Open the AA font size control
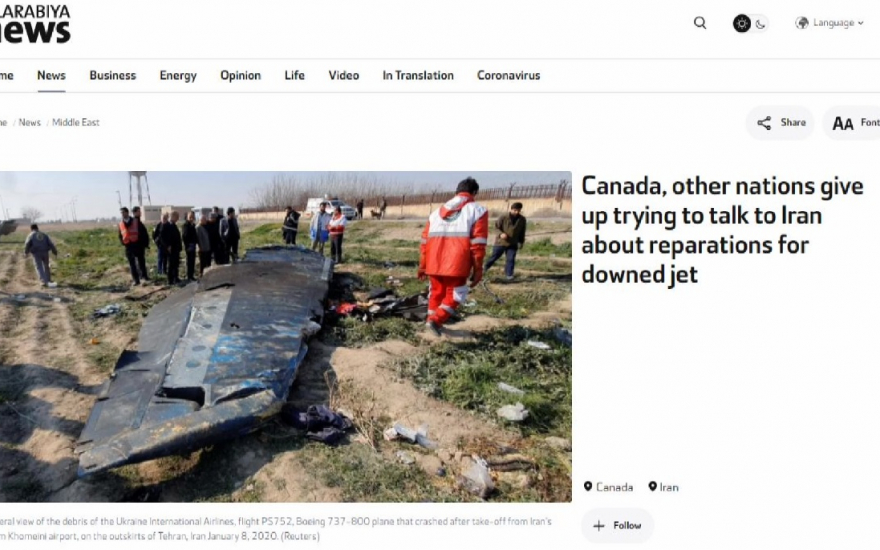 [x=843, y=123]
